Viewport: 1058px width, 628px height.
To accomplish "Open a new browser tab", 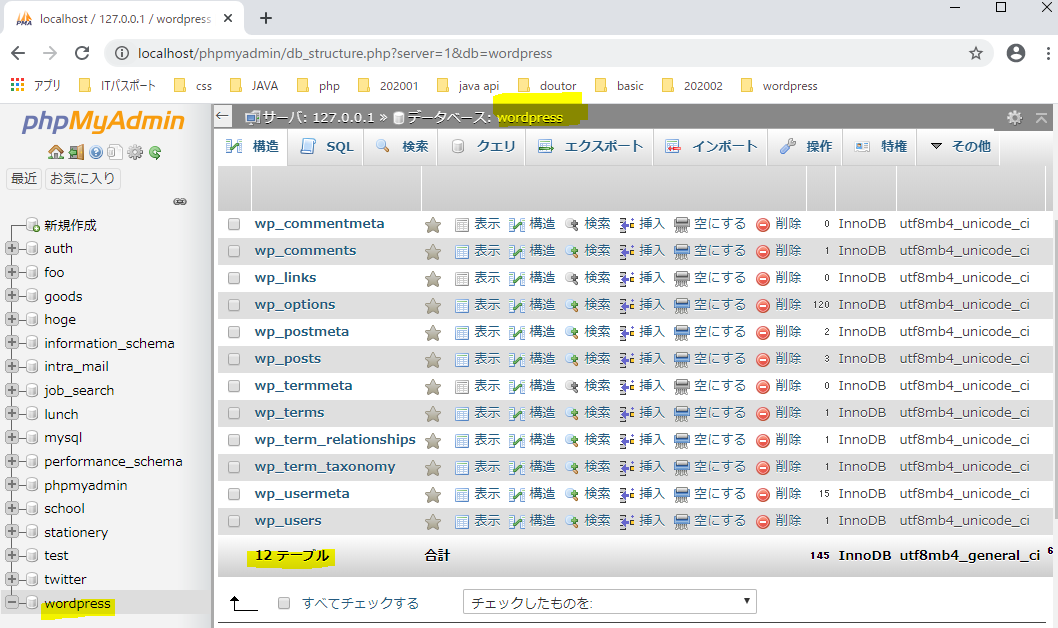I will pyautogui.click(x=266, y=18).
